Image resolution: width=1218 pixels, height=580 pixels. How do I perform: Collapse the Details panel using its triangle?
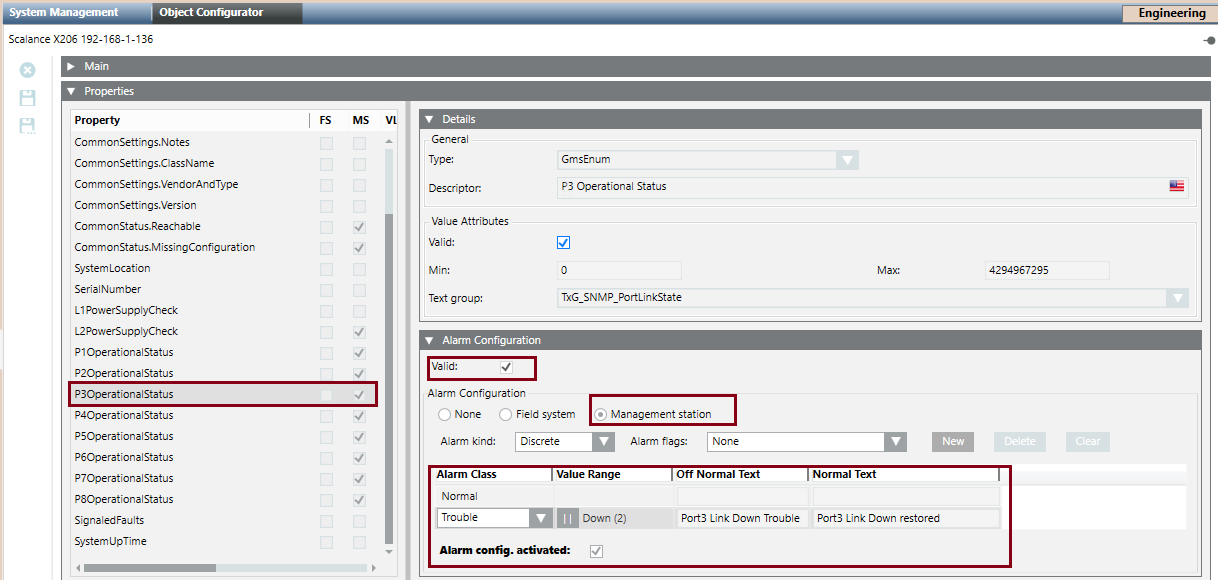pos(429,119)
